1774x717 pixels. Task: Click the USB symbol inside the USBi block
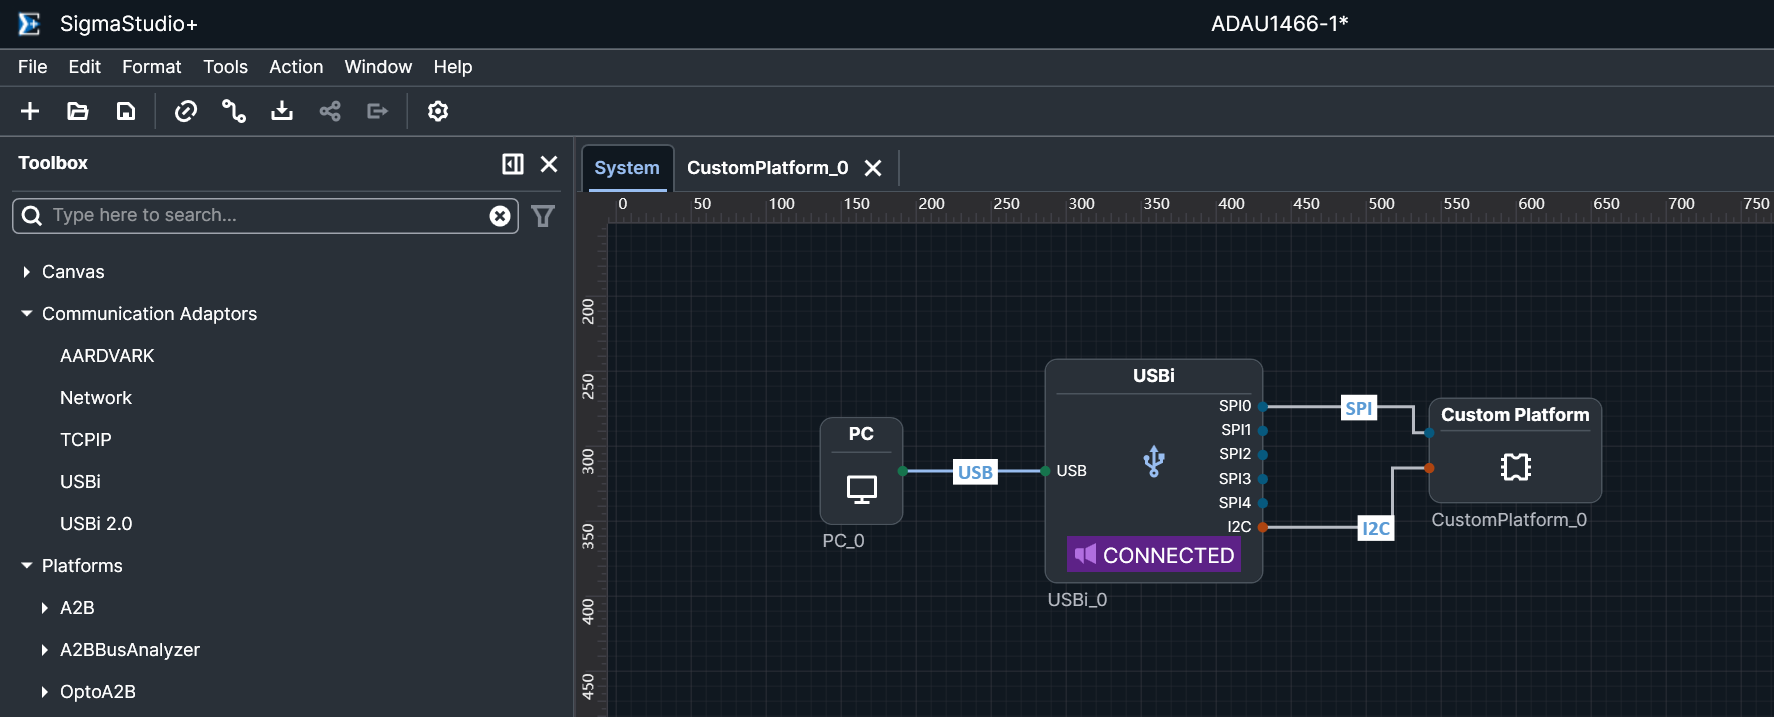(x=1154, y=461)
